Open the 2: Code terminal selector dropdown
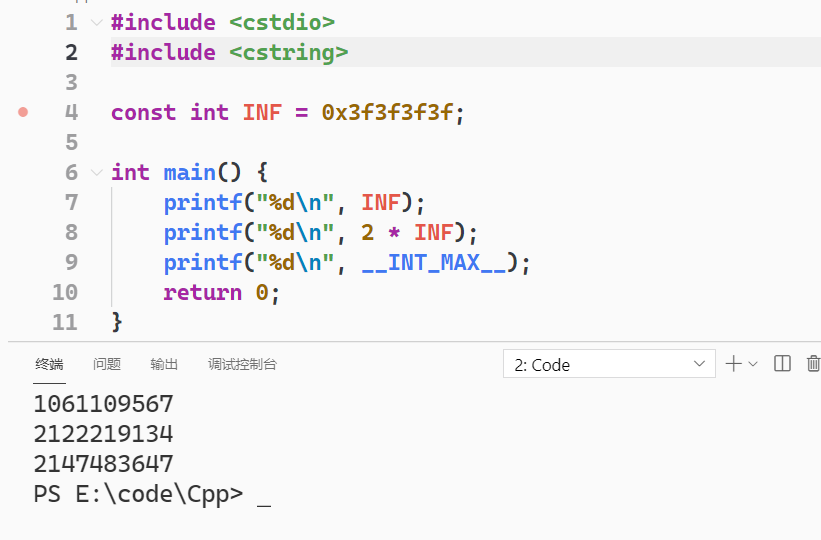Screen dimensions: 821x540 coord(609,364)
